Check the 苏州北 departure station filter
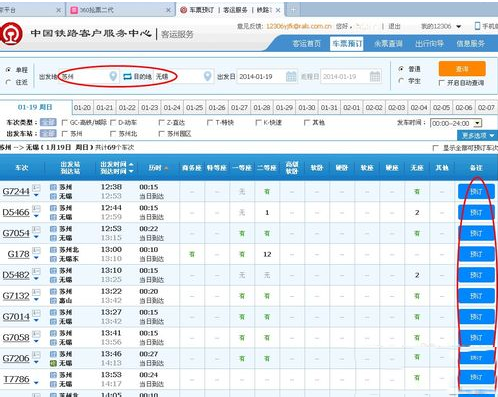 (x=113, y=134)
